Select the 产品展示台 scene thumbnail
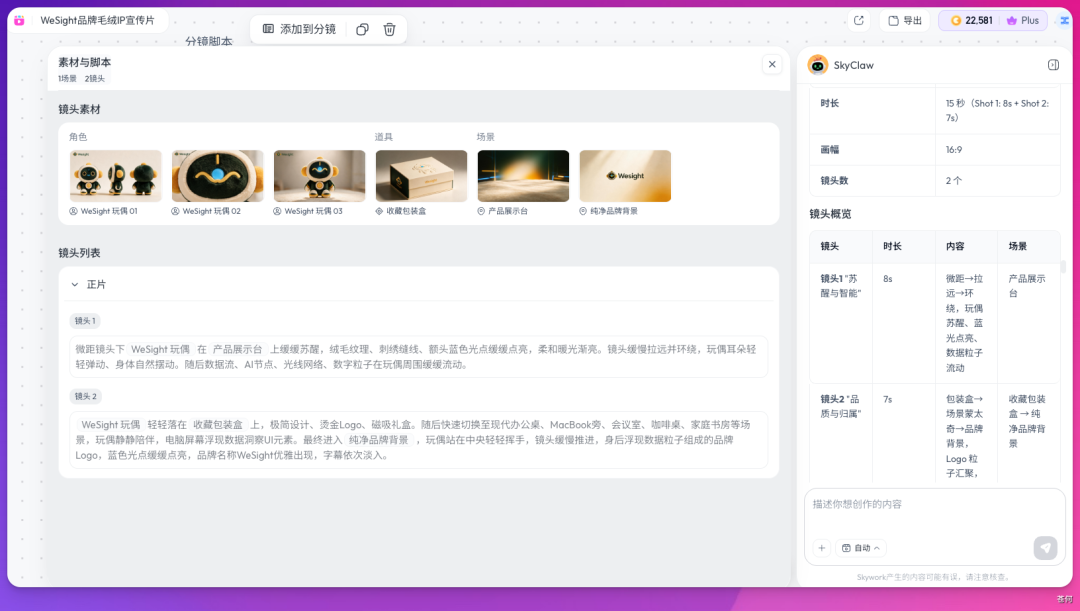This screenshot has width=1080, height=611. 523,176
